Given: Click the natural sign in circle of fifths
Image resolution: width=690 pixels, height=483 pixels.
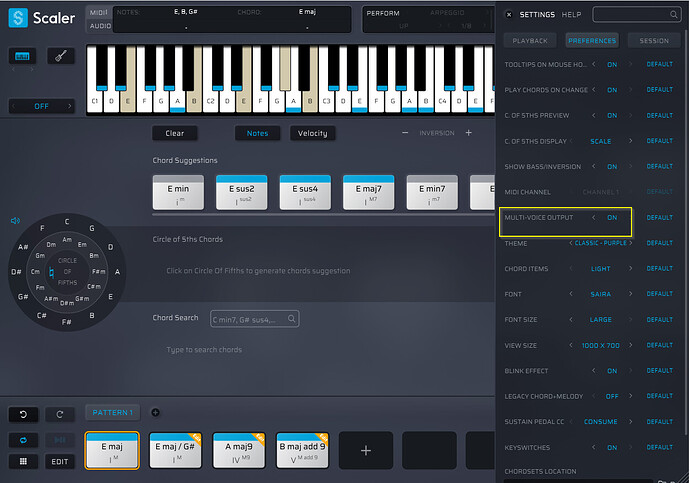Looking at the screenshot, I should 51,272.
